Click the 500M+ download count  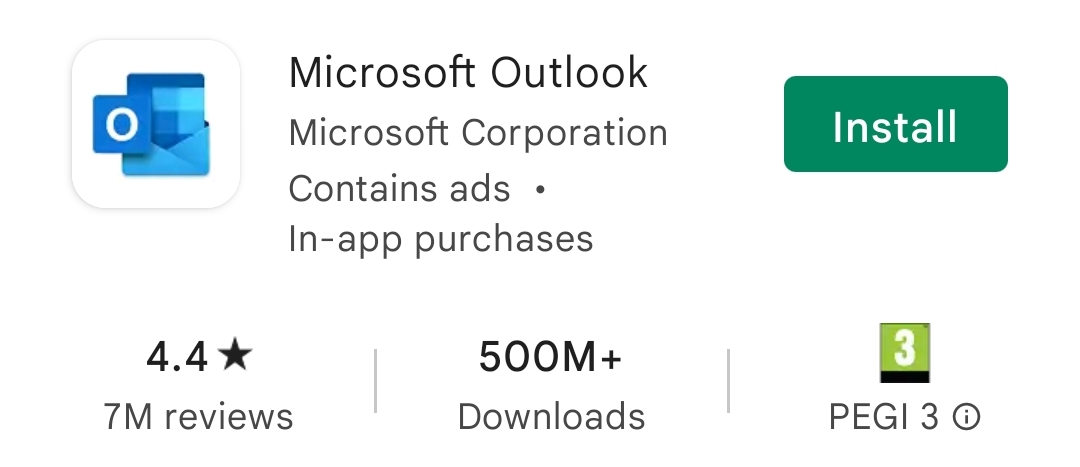550,357
